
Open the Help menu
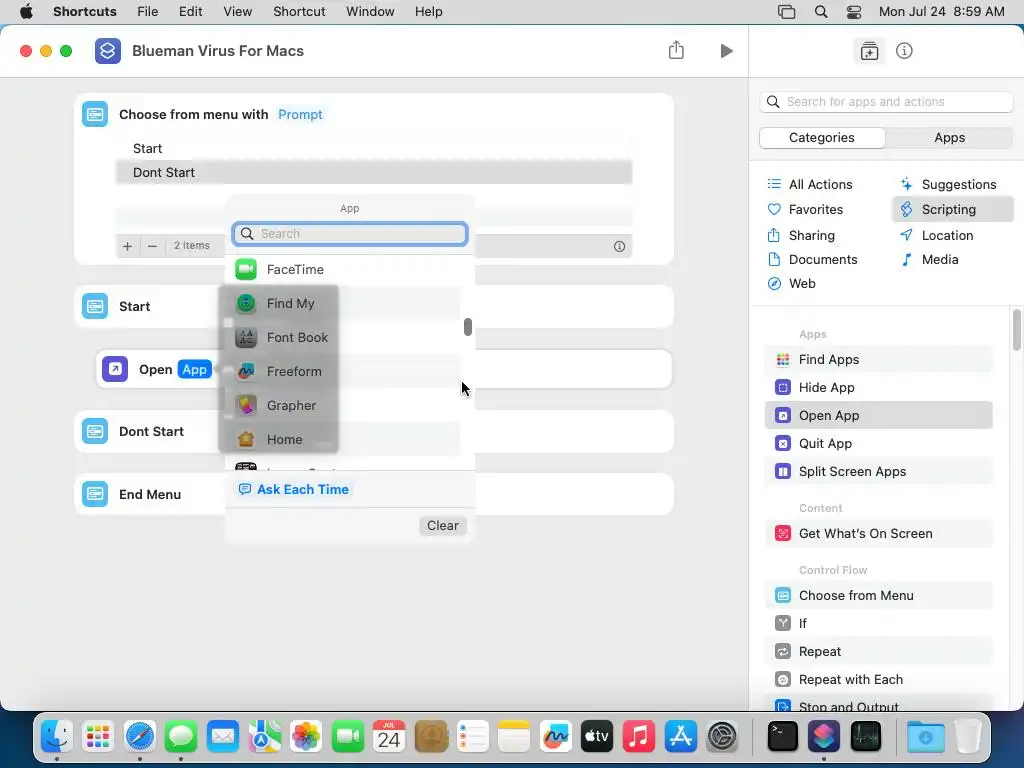click(428, 12)
